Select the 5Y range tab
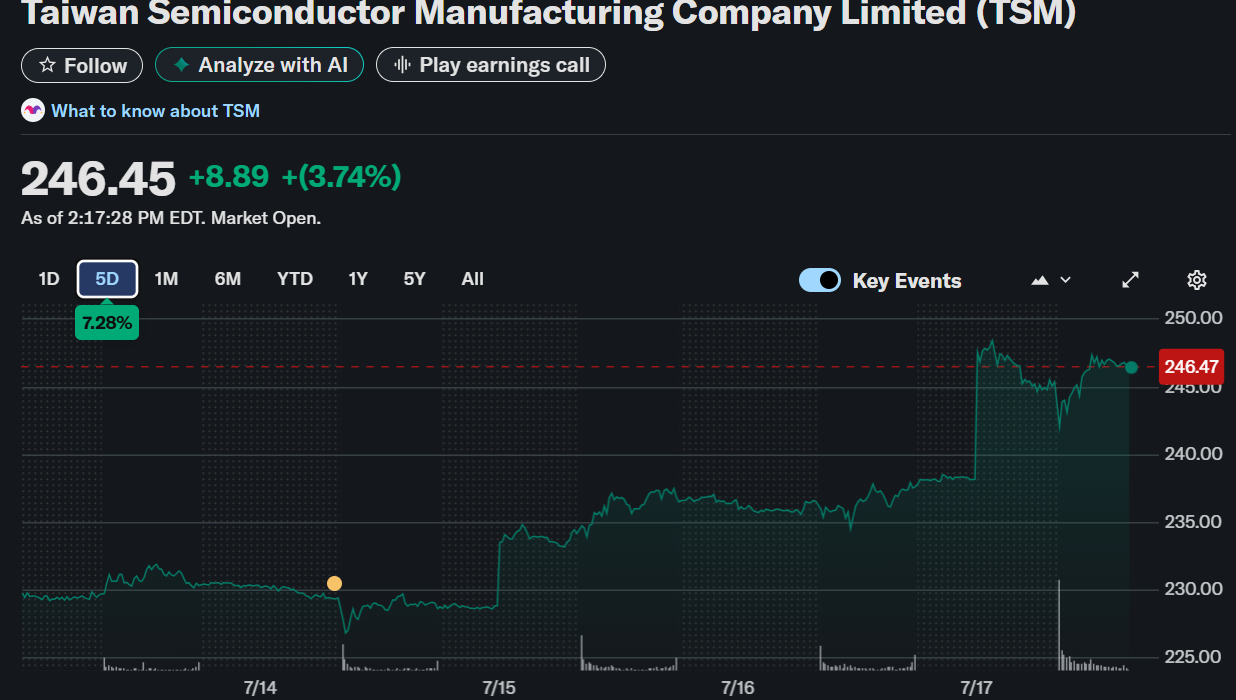1236x700 pixels. pyautogui.click(x=414, y=279)
